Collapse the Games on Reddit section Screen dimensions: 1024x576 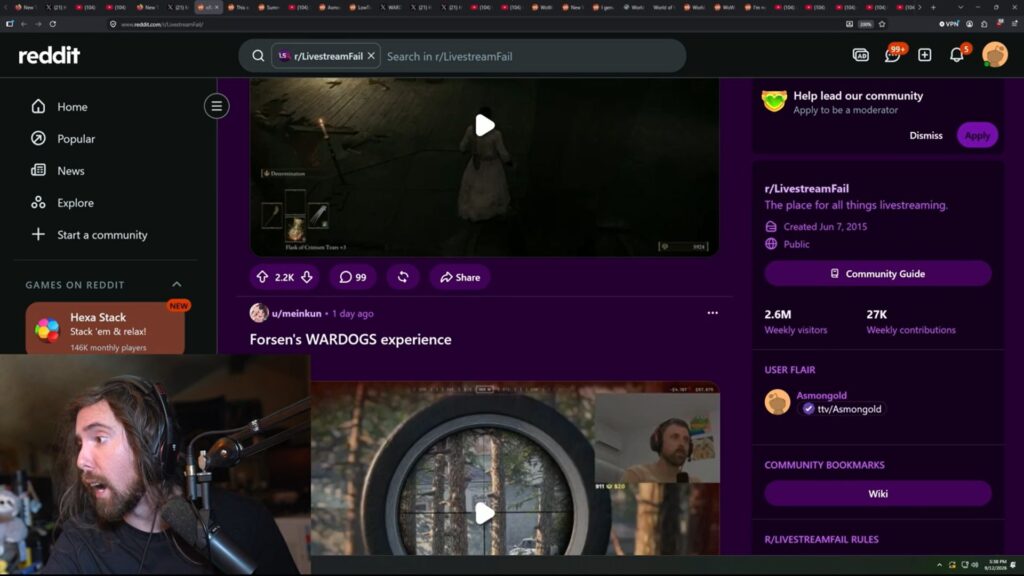click(176, 285)
